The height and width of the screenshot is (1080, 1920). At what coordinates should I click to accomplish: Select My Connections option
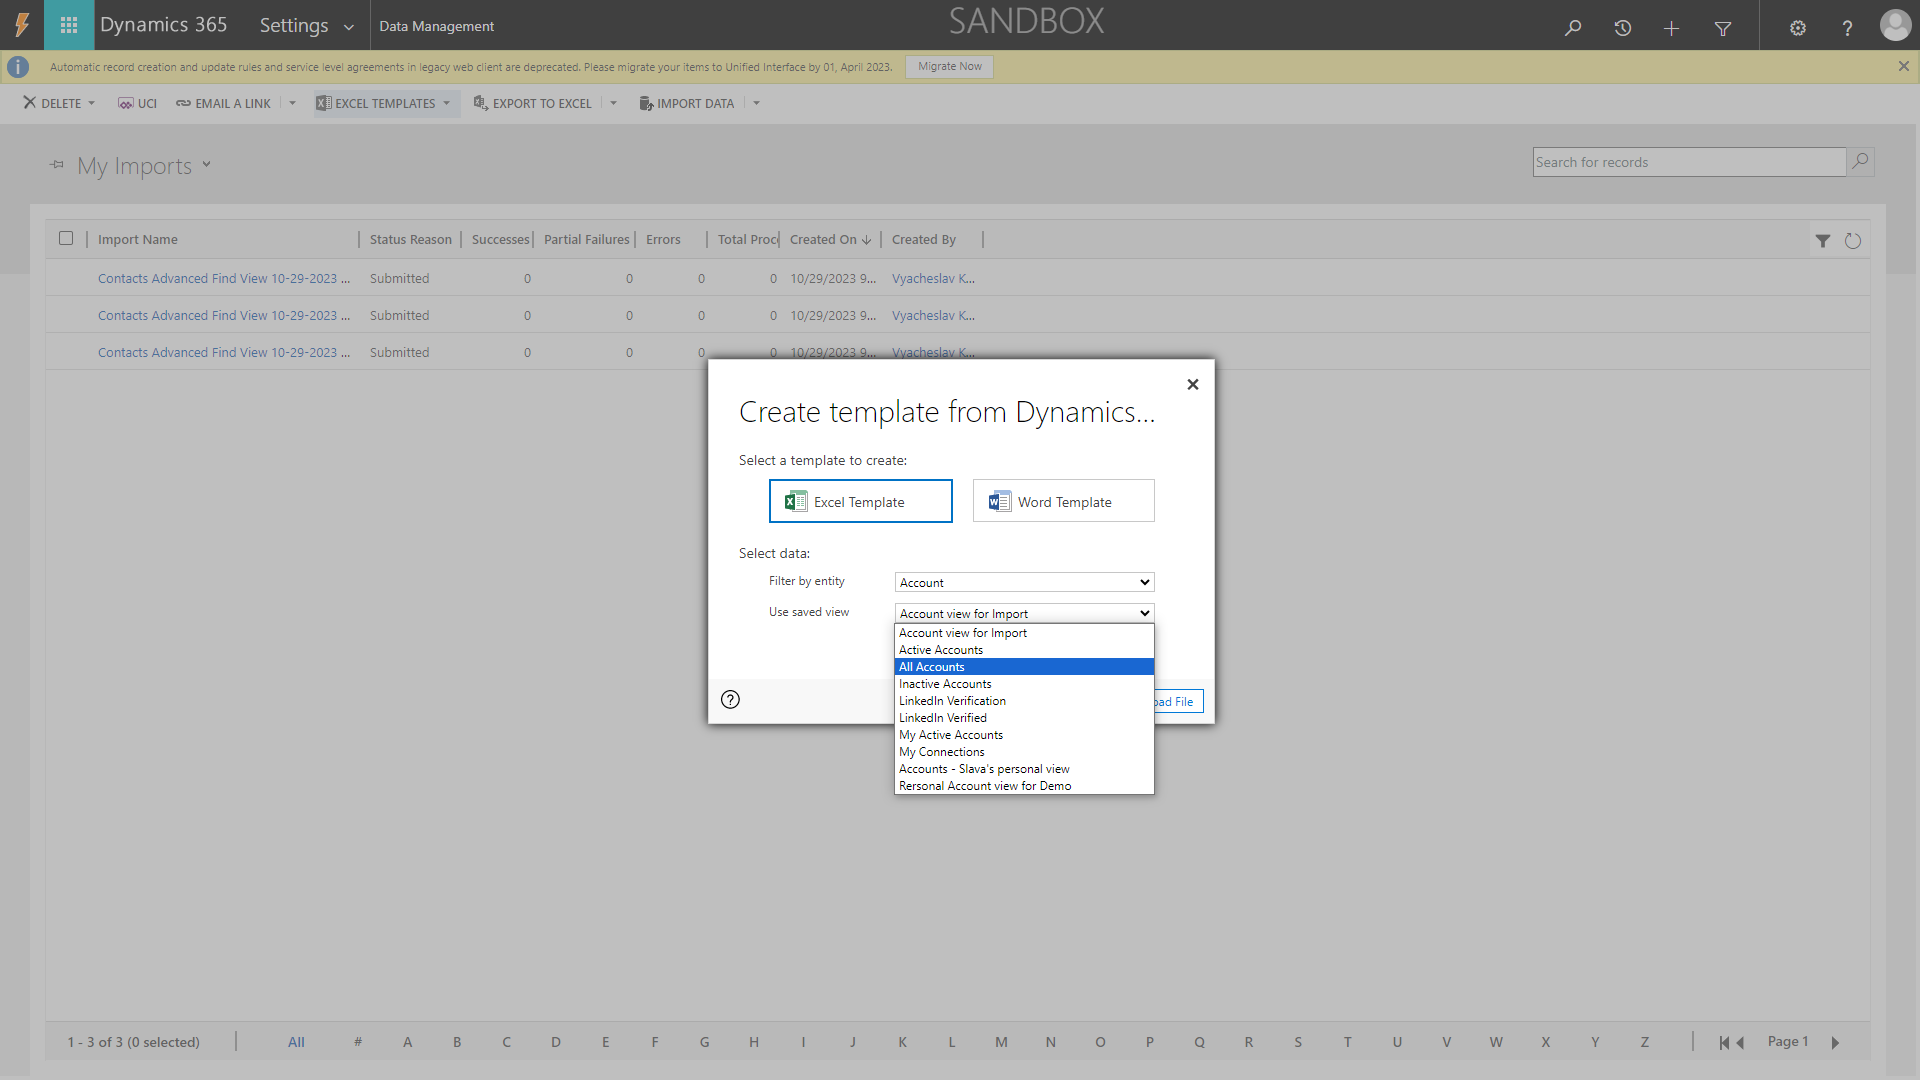pos(1024,752)
